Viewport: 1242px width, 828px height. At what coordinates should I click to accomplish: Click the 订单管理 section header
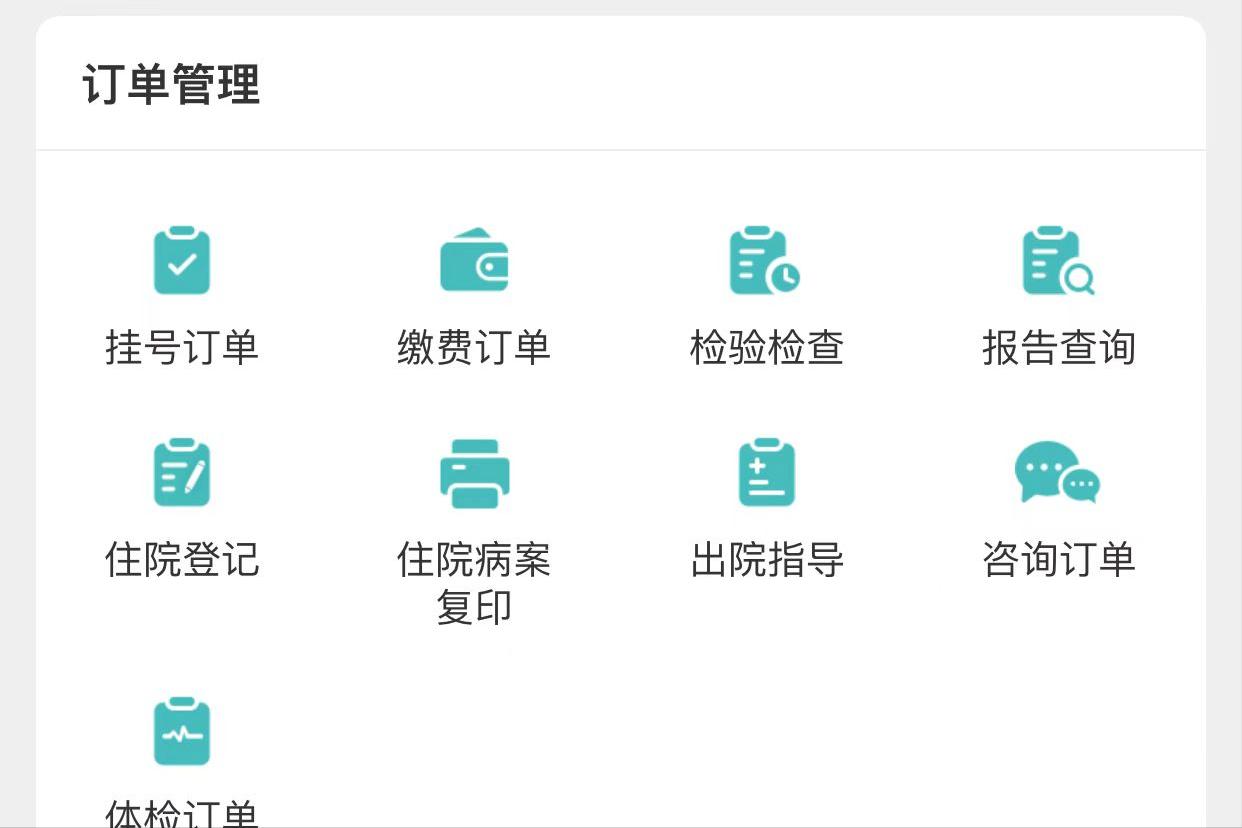point(172,86)
